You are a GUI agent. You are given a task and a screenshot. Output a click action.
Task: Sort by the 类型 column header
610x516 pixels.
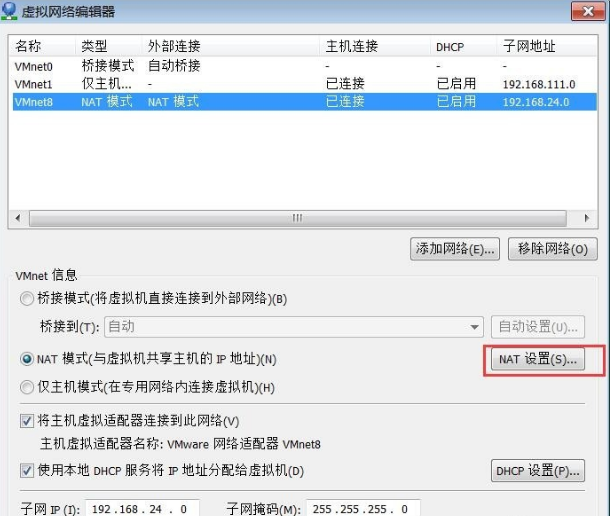[108, 46]
